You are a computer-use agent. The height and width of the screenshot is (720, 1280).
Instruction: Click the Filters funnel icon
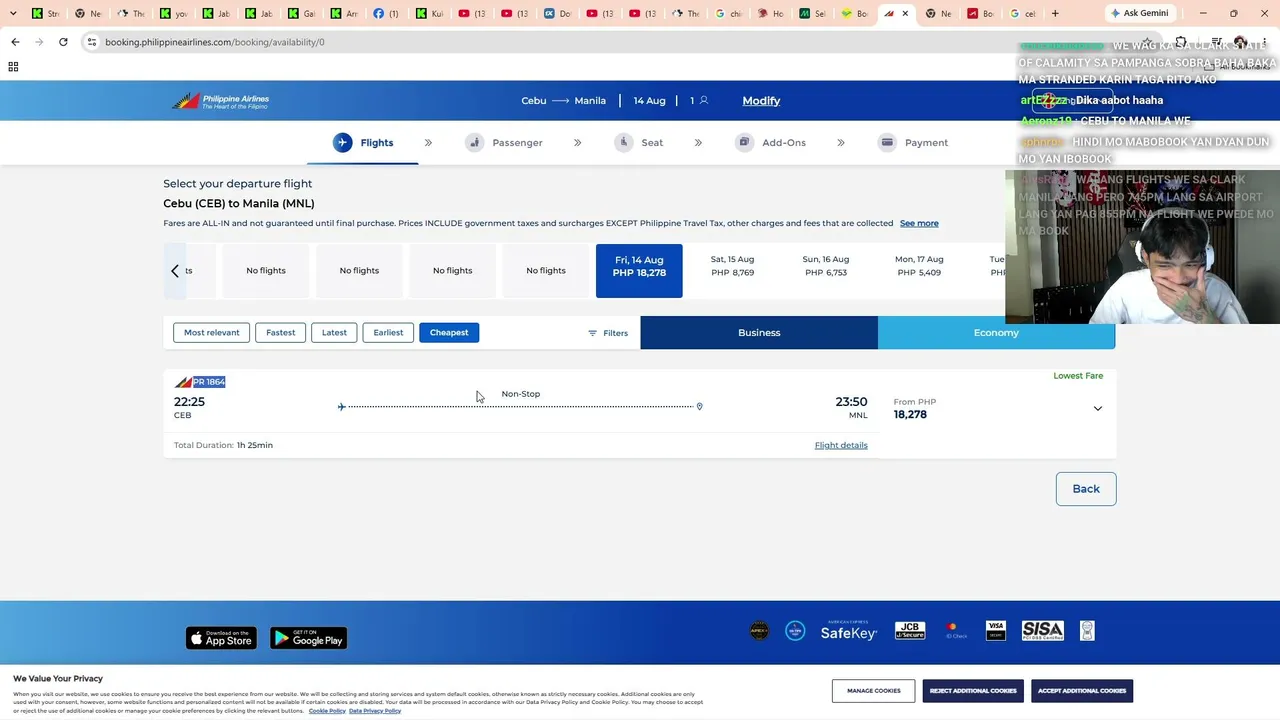coord(592,333)
